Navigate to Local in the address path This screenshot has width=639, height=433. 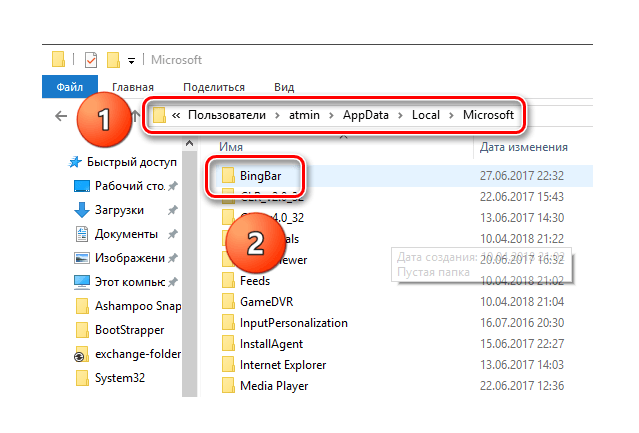425,115
